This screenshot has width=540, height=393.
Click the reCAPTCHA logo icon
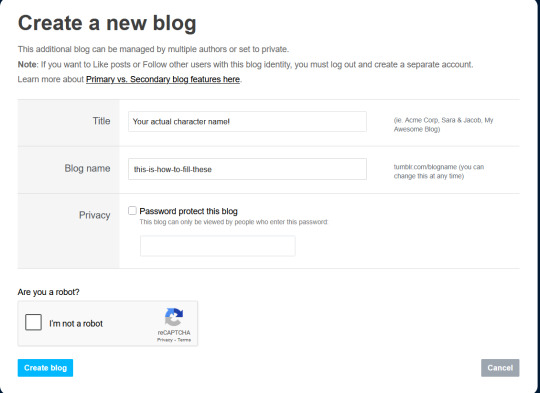pyautogui.click(x=174, y=317)
